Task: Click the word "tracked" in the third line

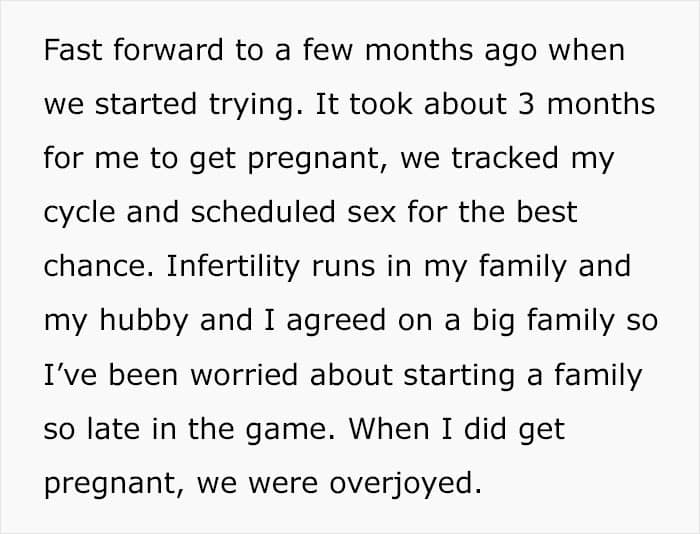Action: [505, 158]
